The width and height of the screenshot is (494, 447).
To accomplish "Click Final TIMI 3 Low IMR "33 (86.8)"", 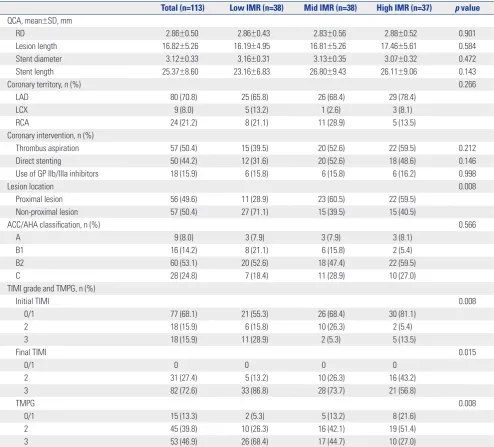I will [x=255, y=391].
